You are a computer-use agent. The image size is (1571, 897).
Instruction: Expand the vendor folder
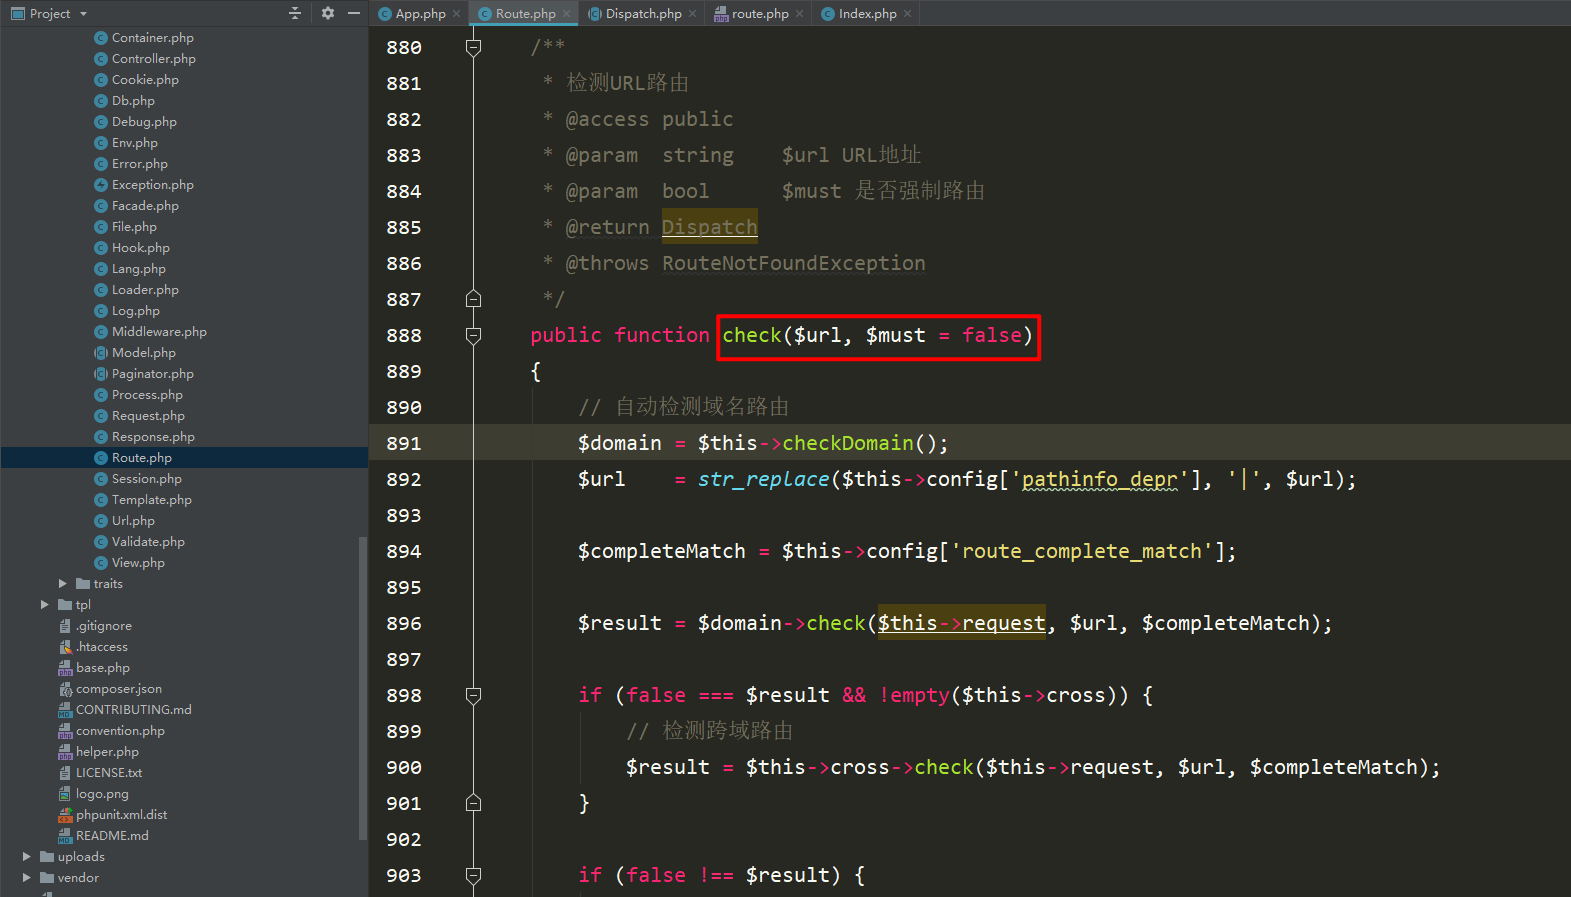pos(26,878)
